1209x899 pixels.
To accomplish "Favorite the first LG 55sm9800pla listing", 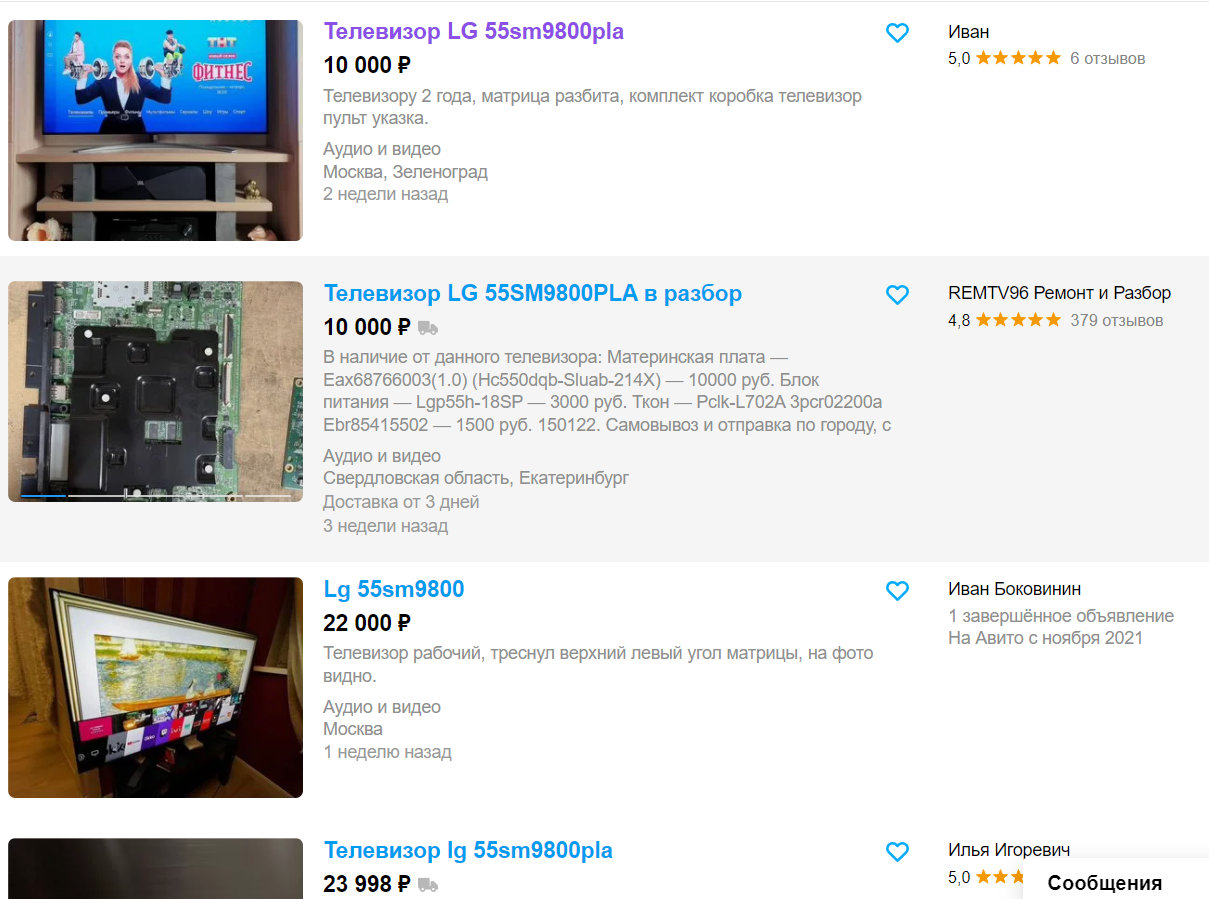I will [x=897, y=33].
